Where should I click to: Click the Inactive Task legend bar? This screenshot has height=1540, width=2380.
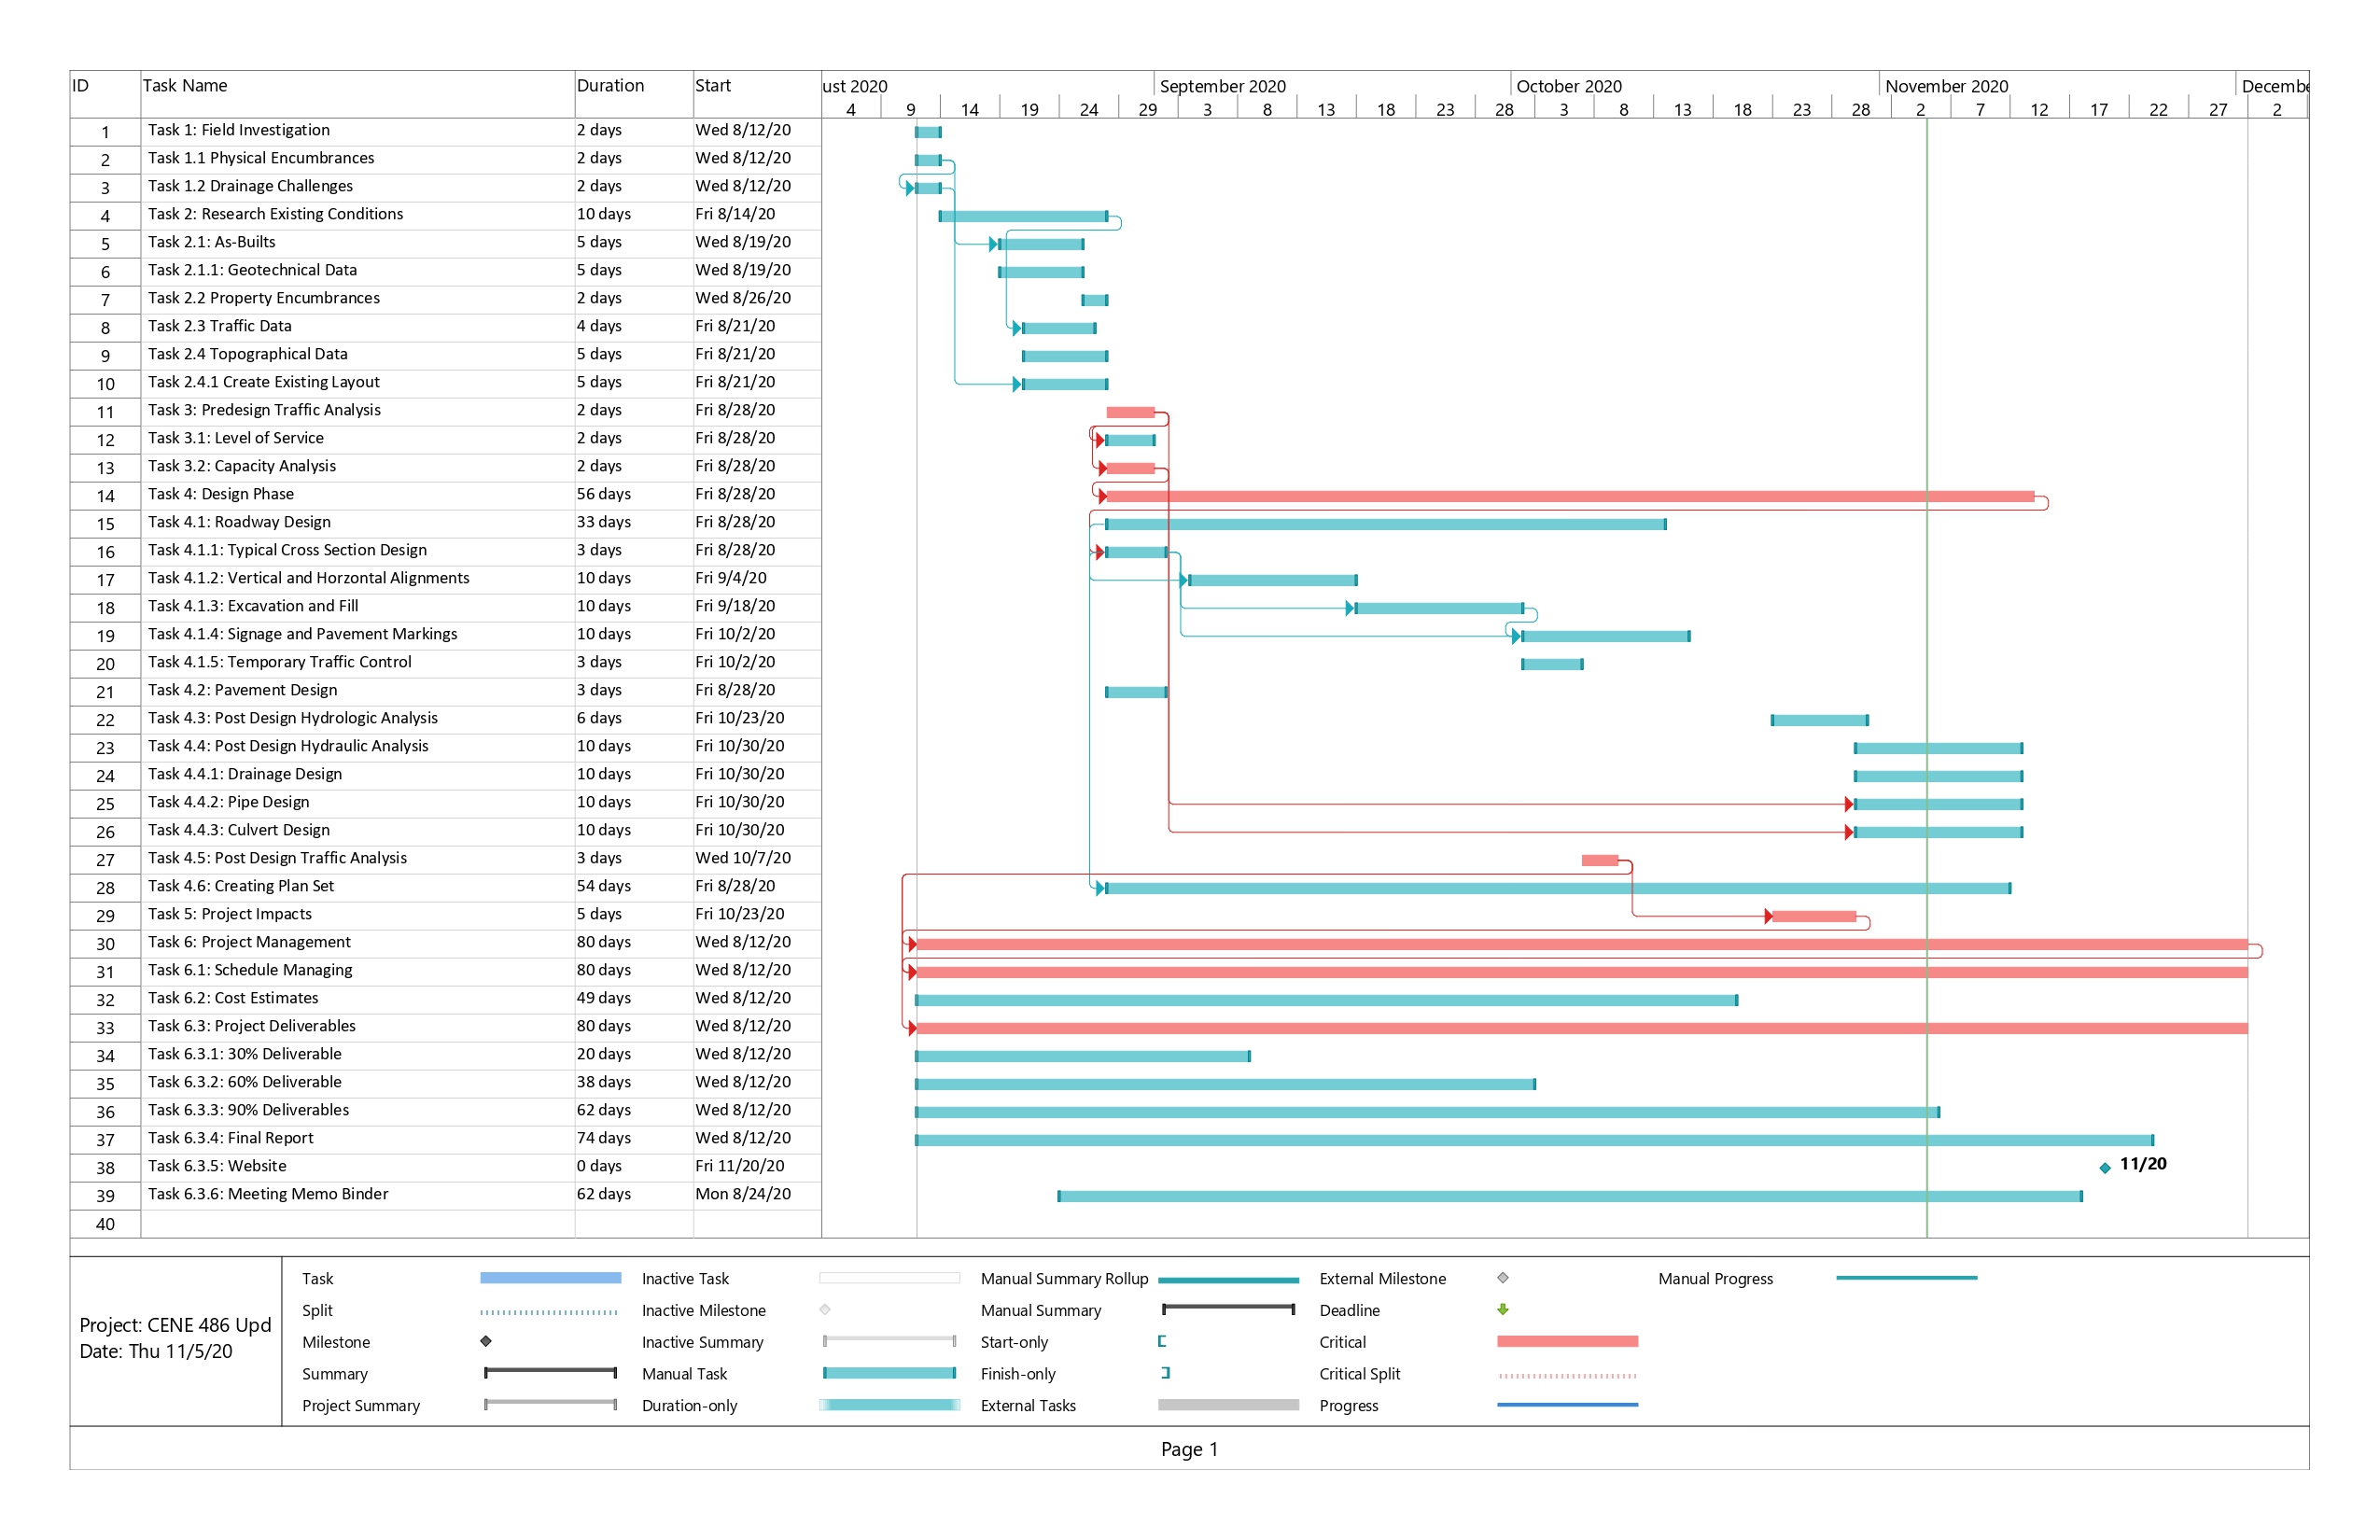coord(889,1277)
